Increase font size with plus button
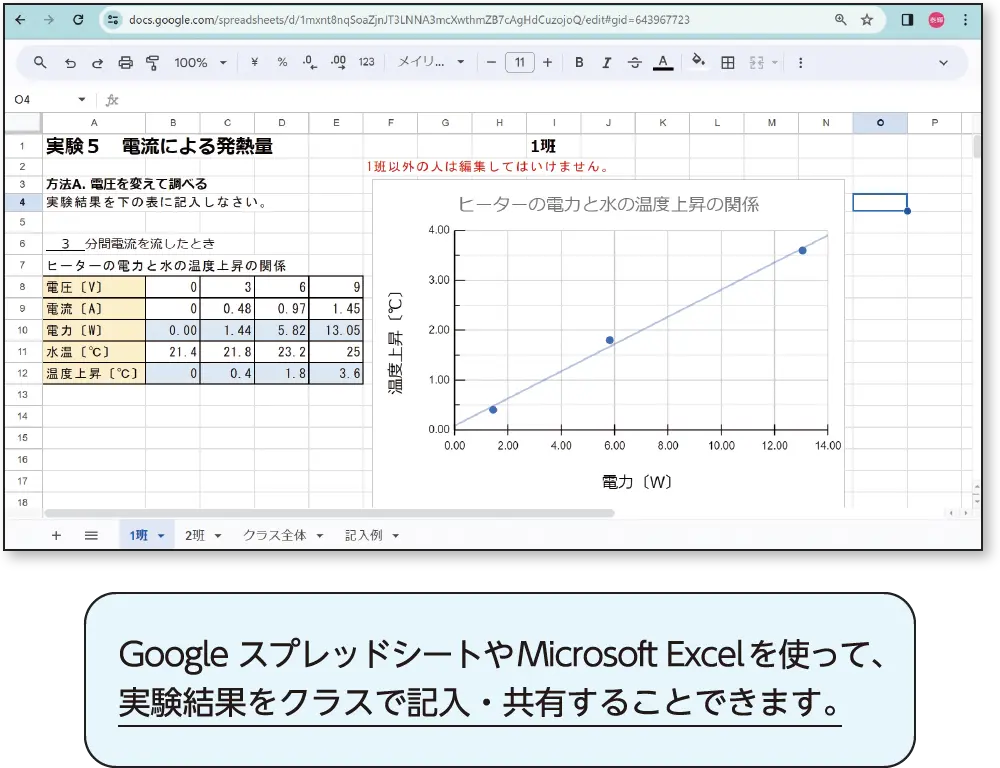1000x768 pixels. coord(547,63)
